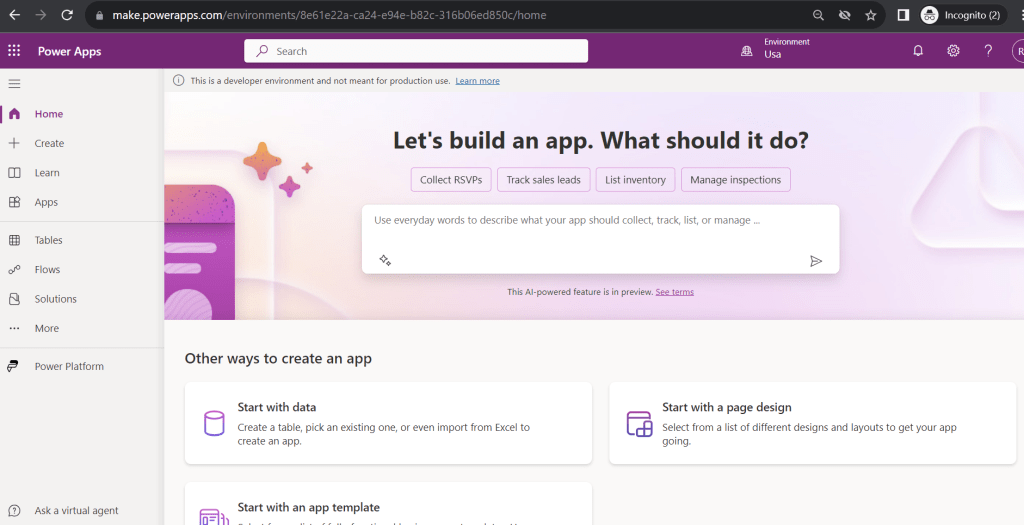Image resolution: width=1024 pixels, height=525 pixels.
Task: Choose the Track sales leads suggestion
Action: click(543, 180)
